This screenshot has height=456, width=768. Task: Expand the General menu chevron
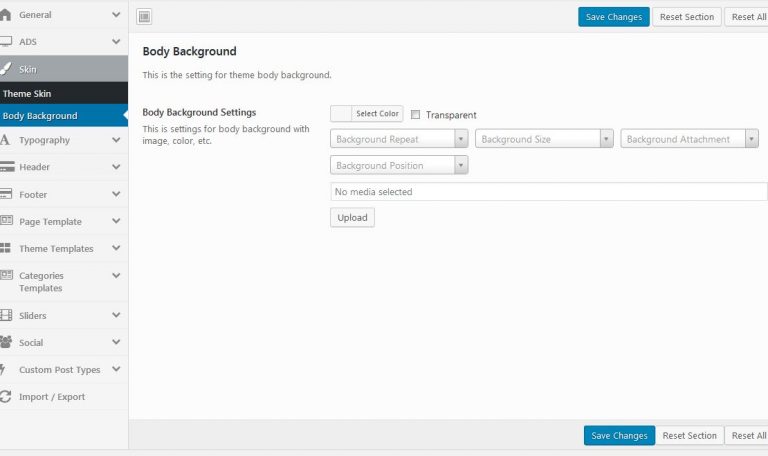point(116,15)
